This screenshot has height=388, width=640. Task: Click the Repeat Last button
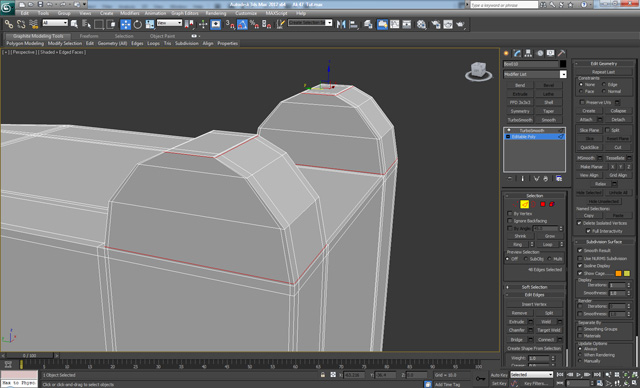(x=603, y=72)
